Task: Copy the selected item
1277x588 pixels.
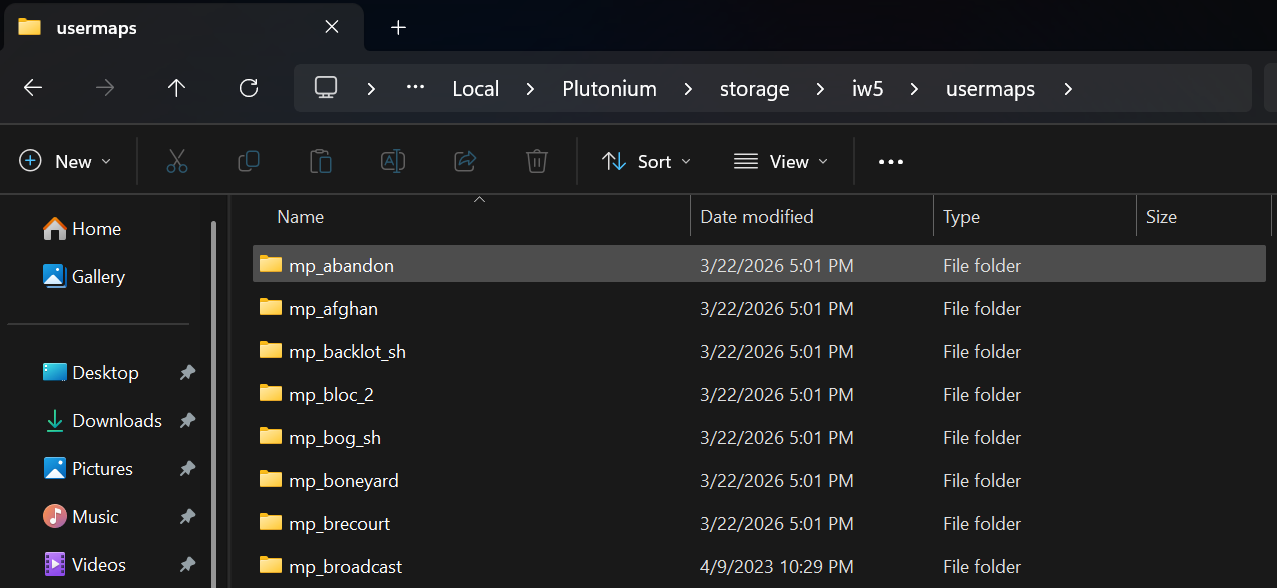Action: tap(249, 161)
